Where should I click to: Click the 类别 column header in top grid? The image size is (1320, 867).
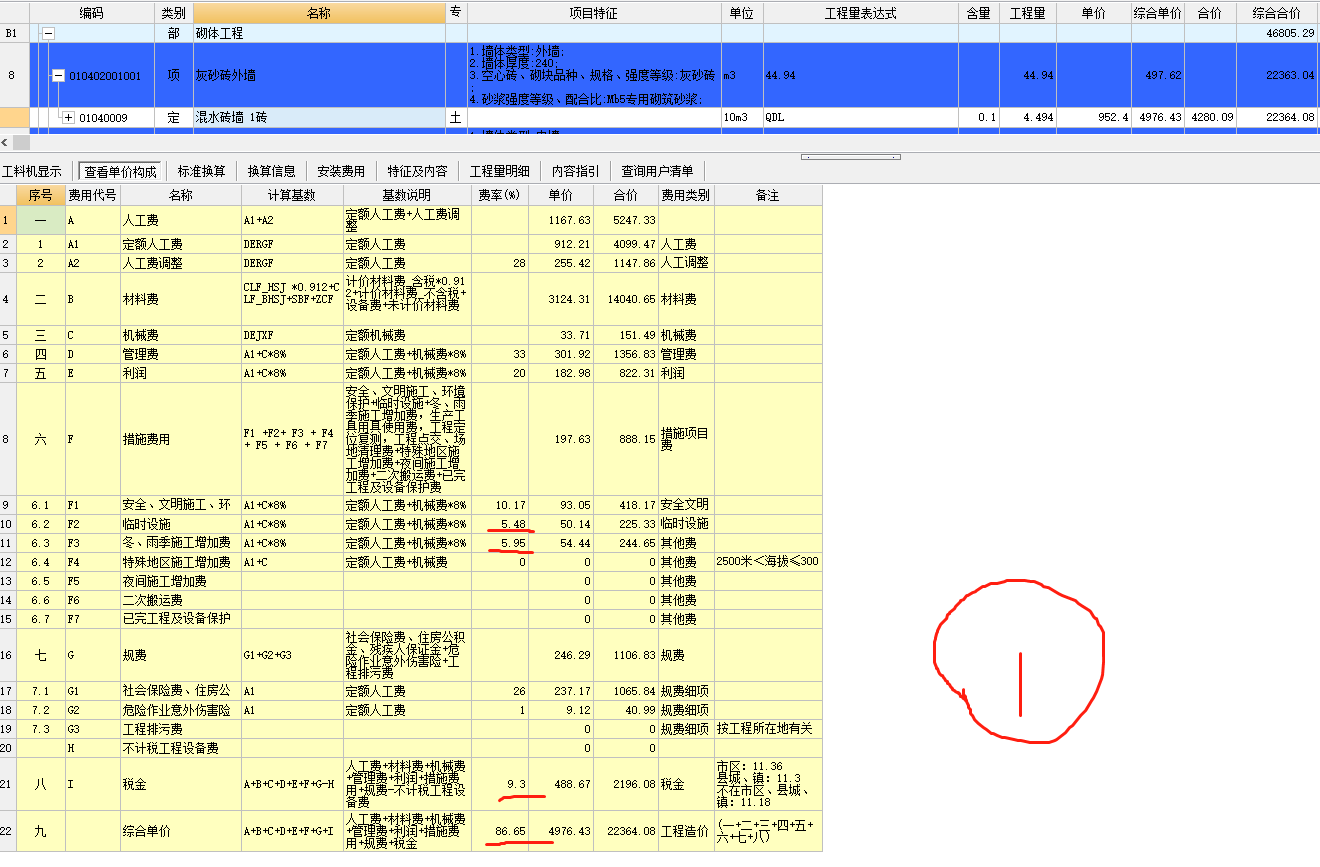[x=174, y=13]
